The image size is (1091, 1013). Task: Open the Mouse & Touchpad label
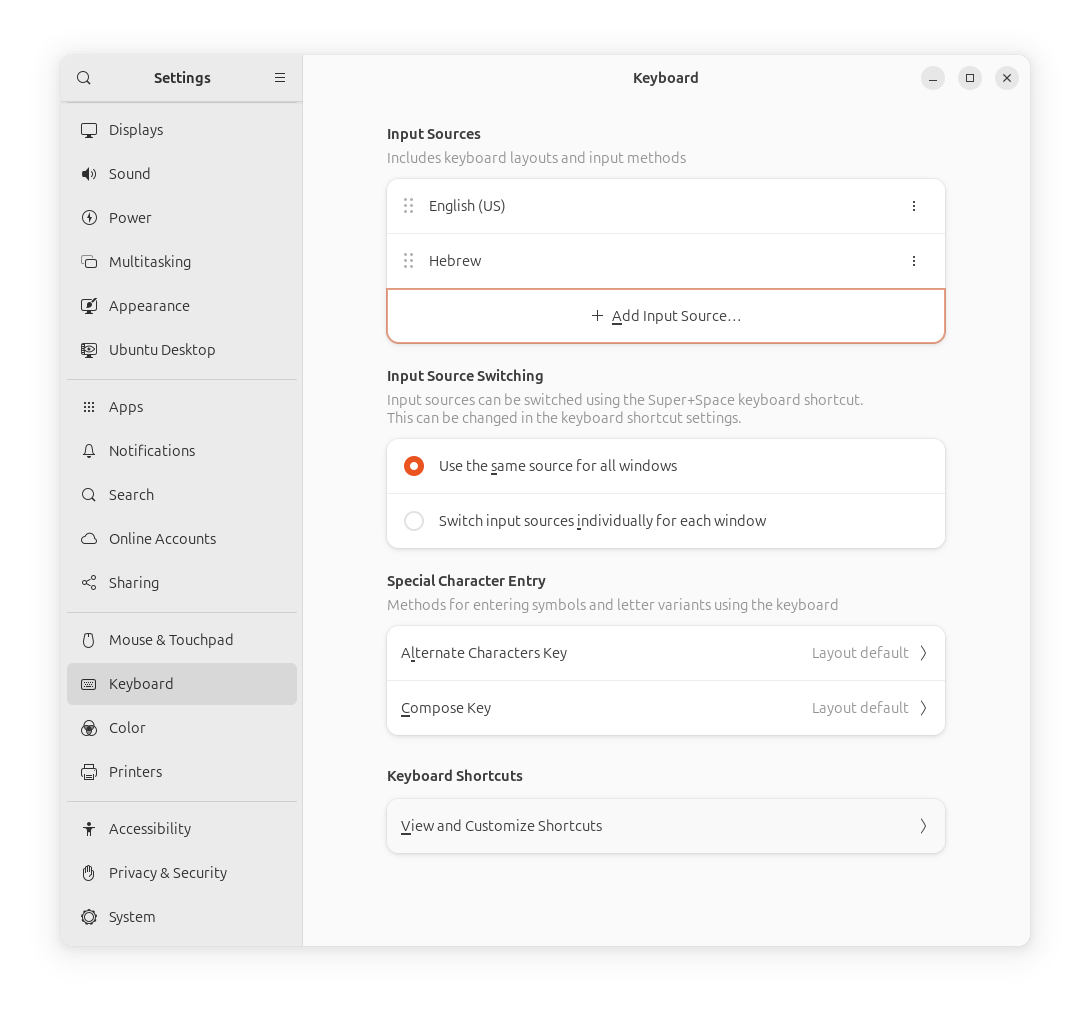pos(171,640)
